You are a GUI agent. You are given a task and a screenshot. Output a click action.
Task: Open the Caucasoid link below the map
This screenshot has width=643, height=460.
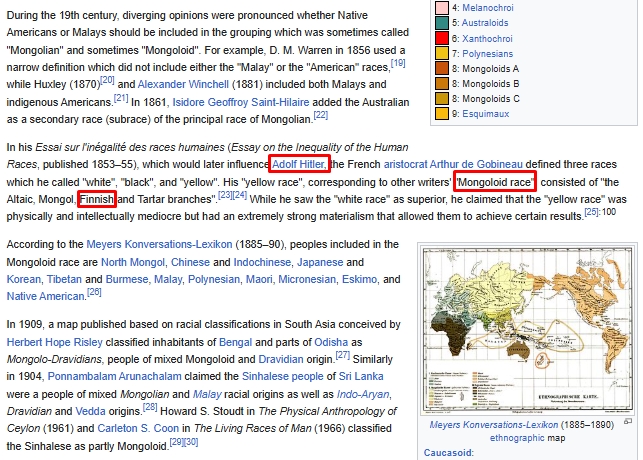447,453
